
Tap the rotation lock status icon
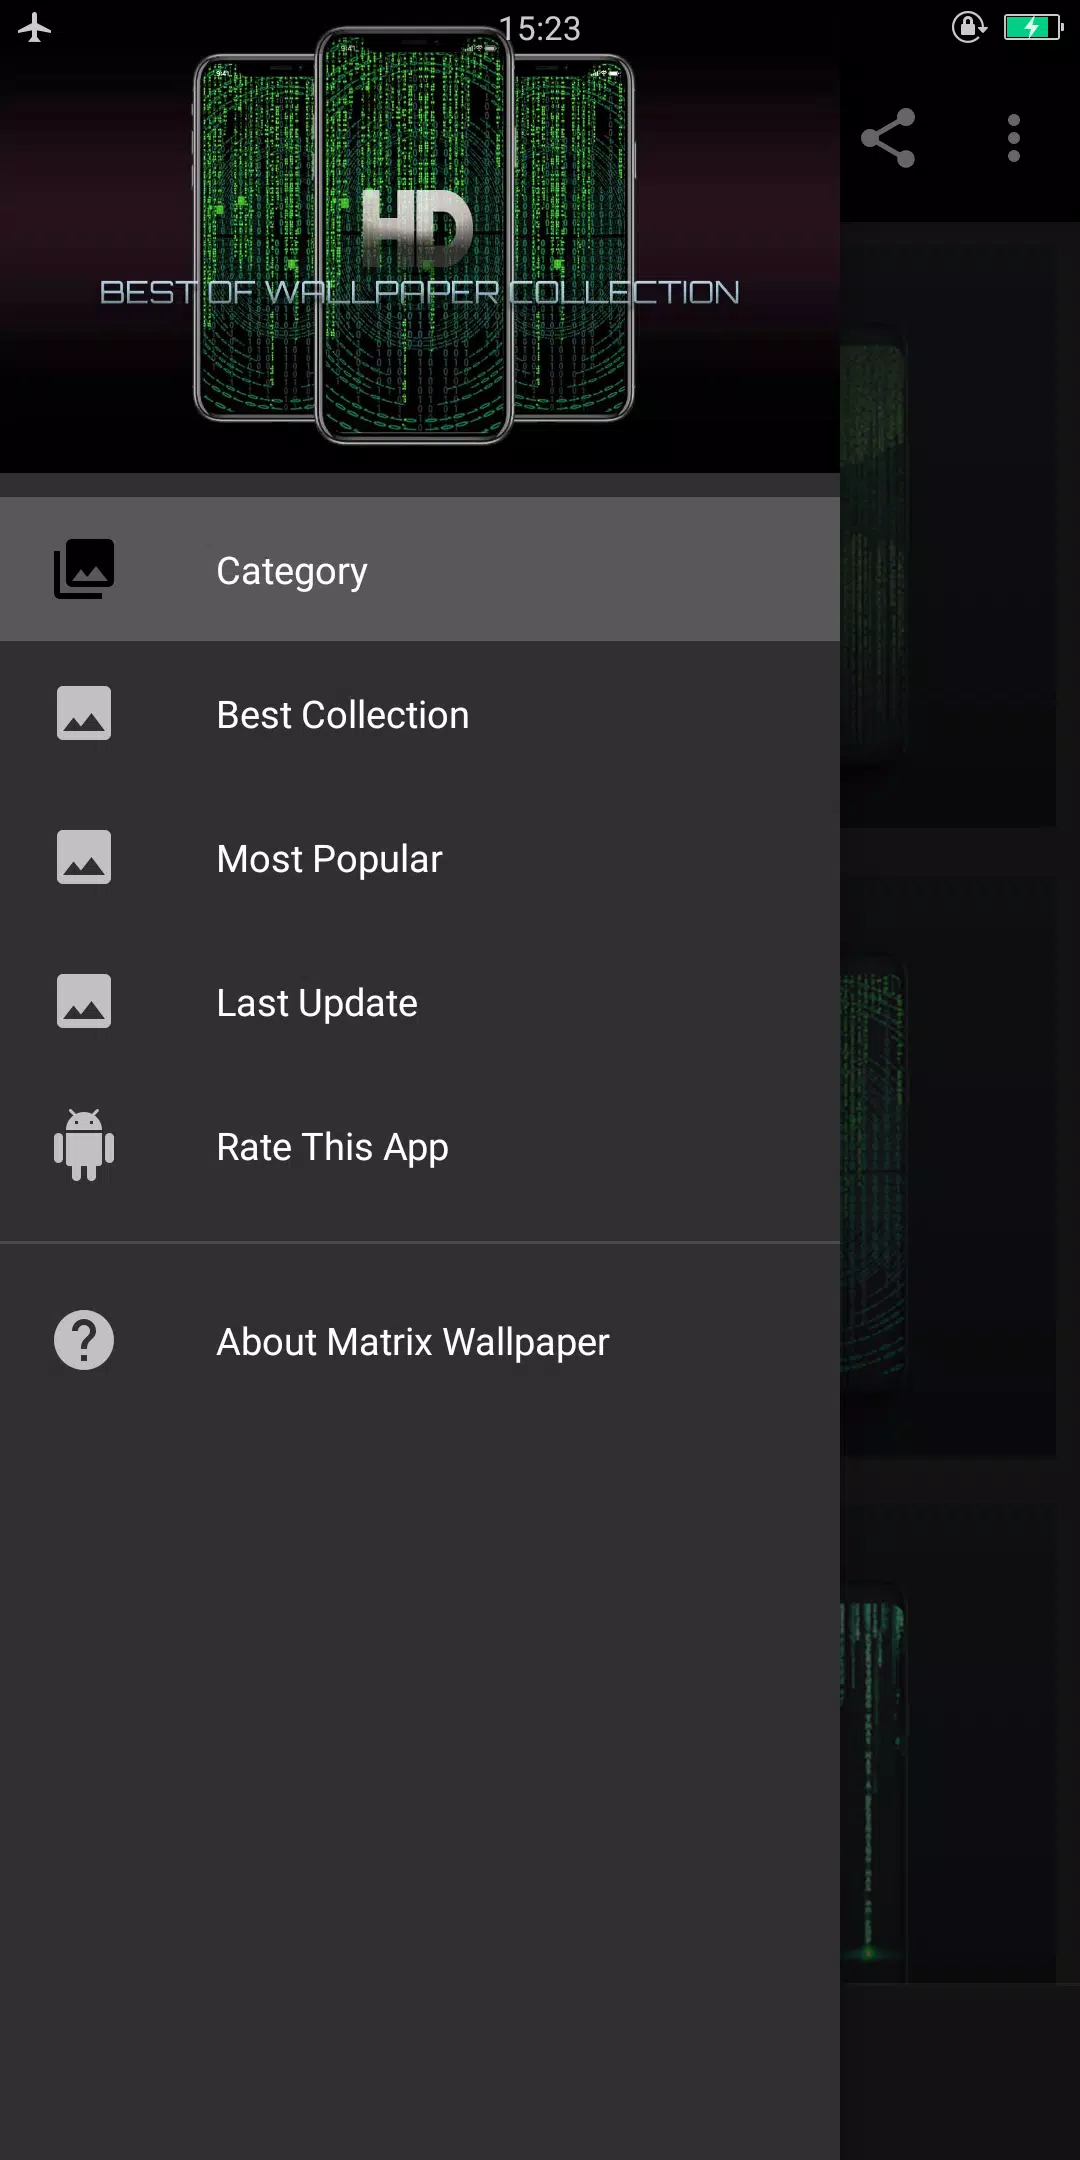click(x=969, y=27)
